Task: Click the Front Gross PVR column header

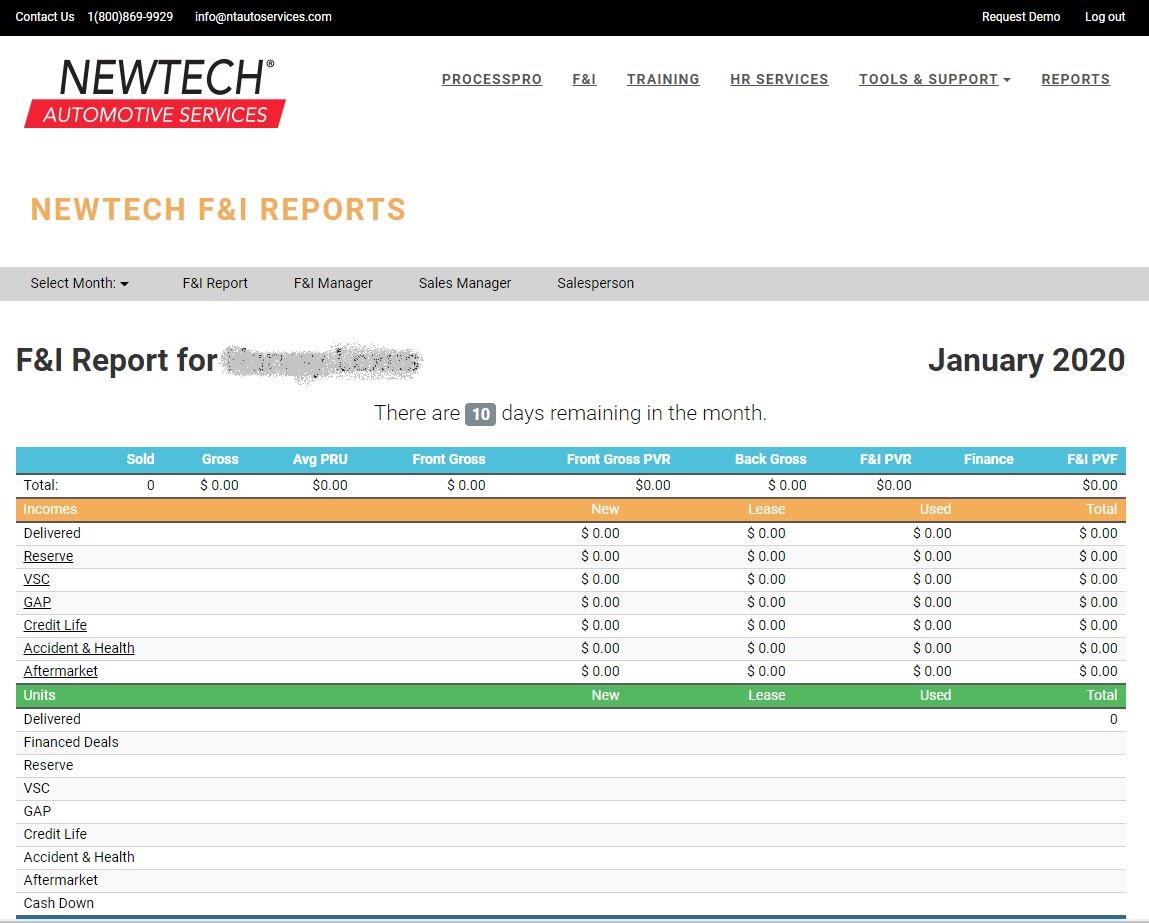Action: tap(618, 459)
